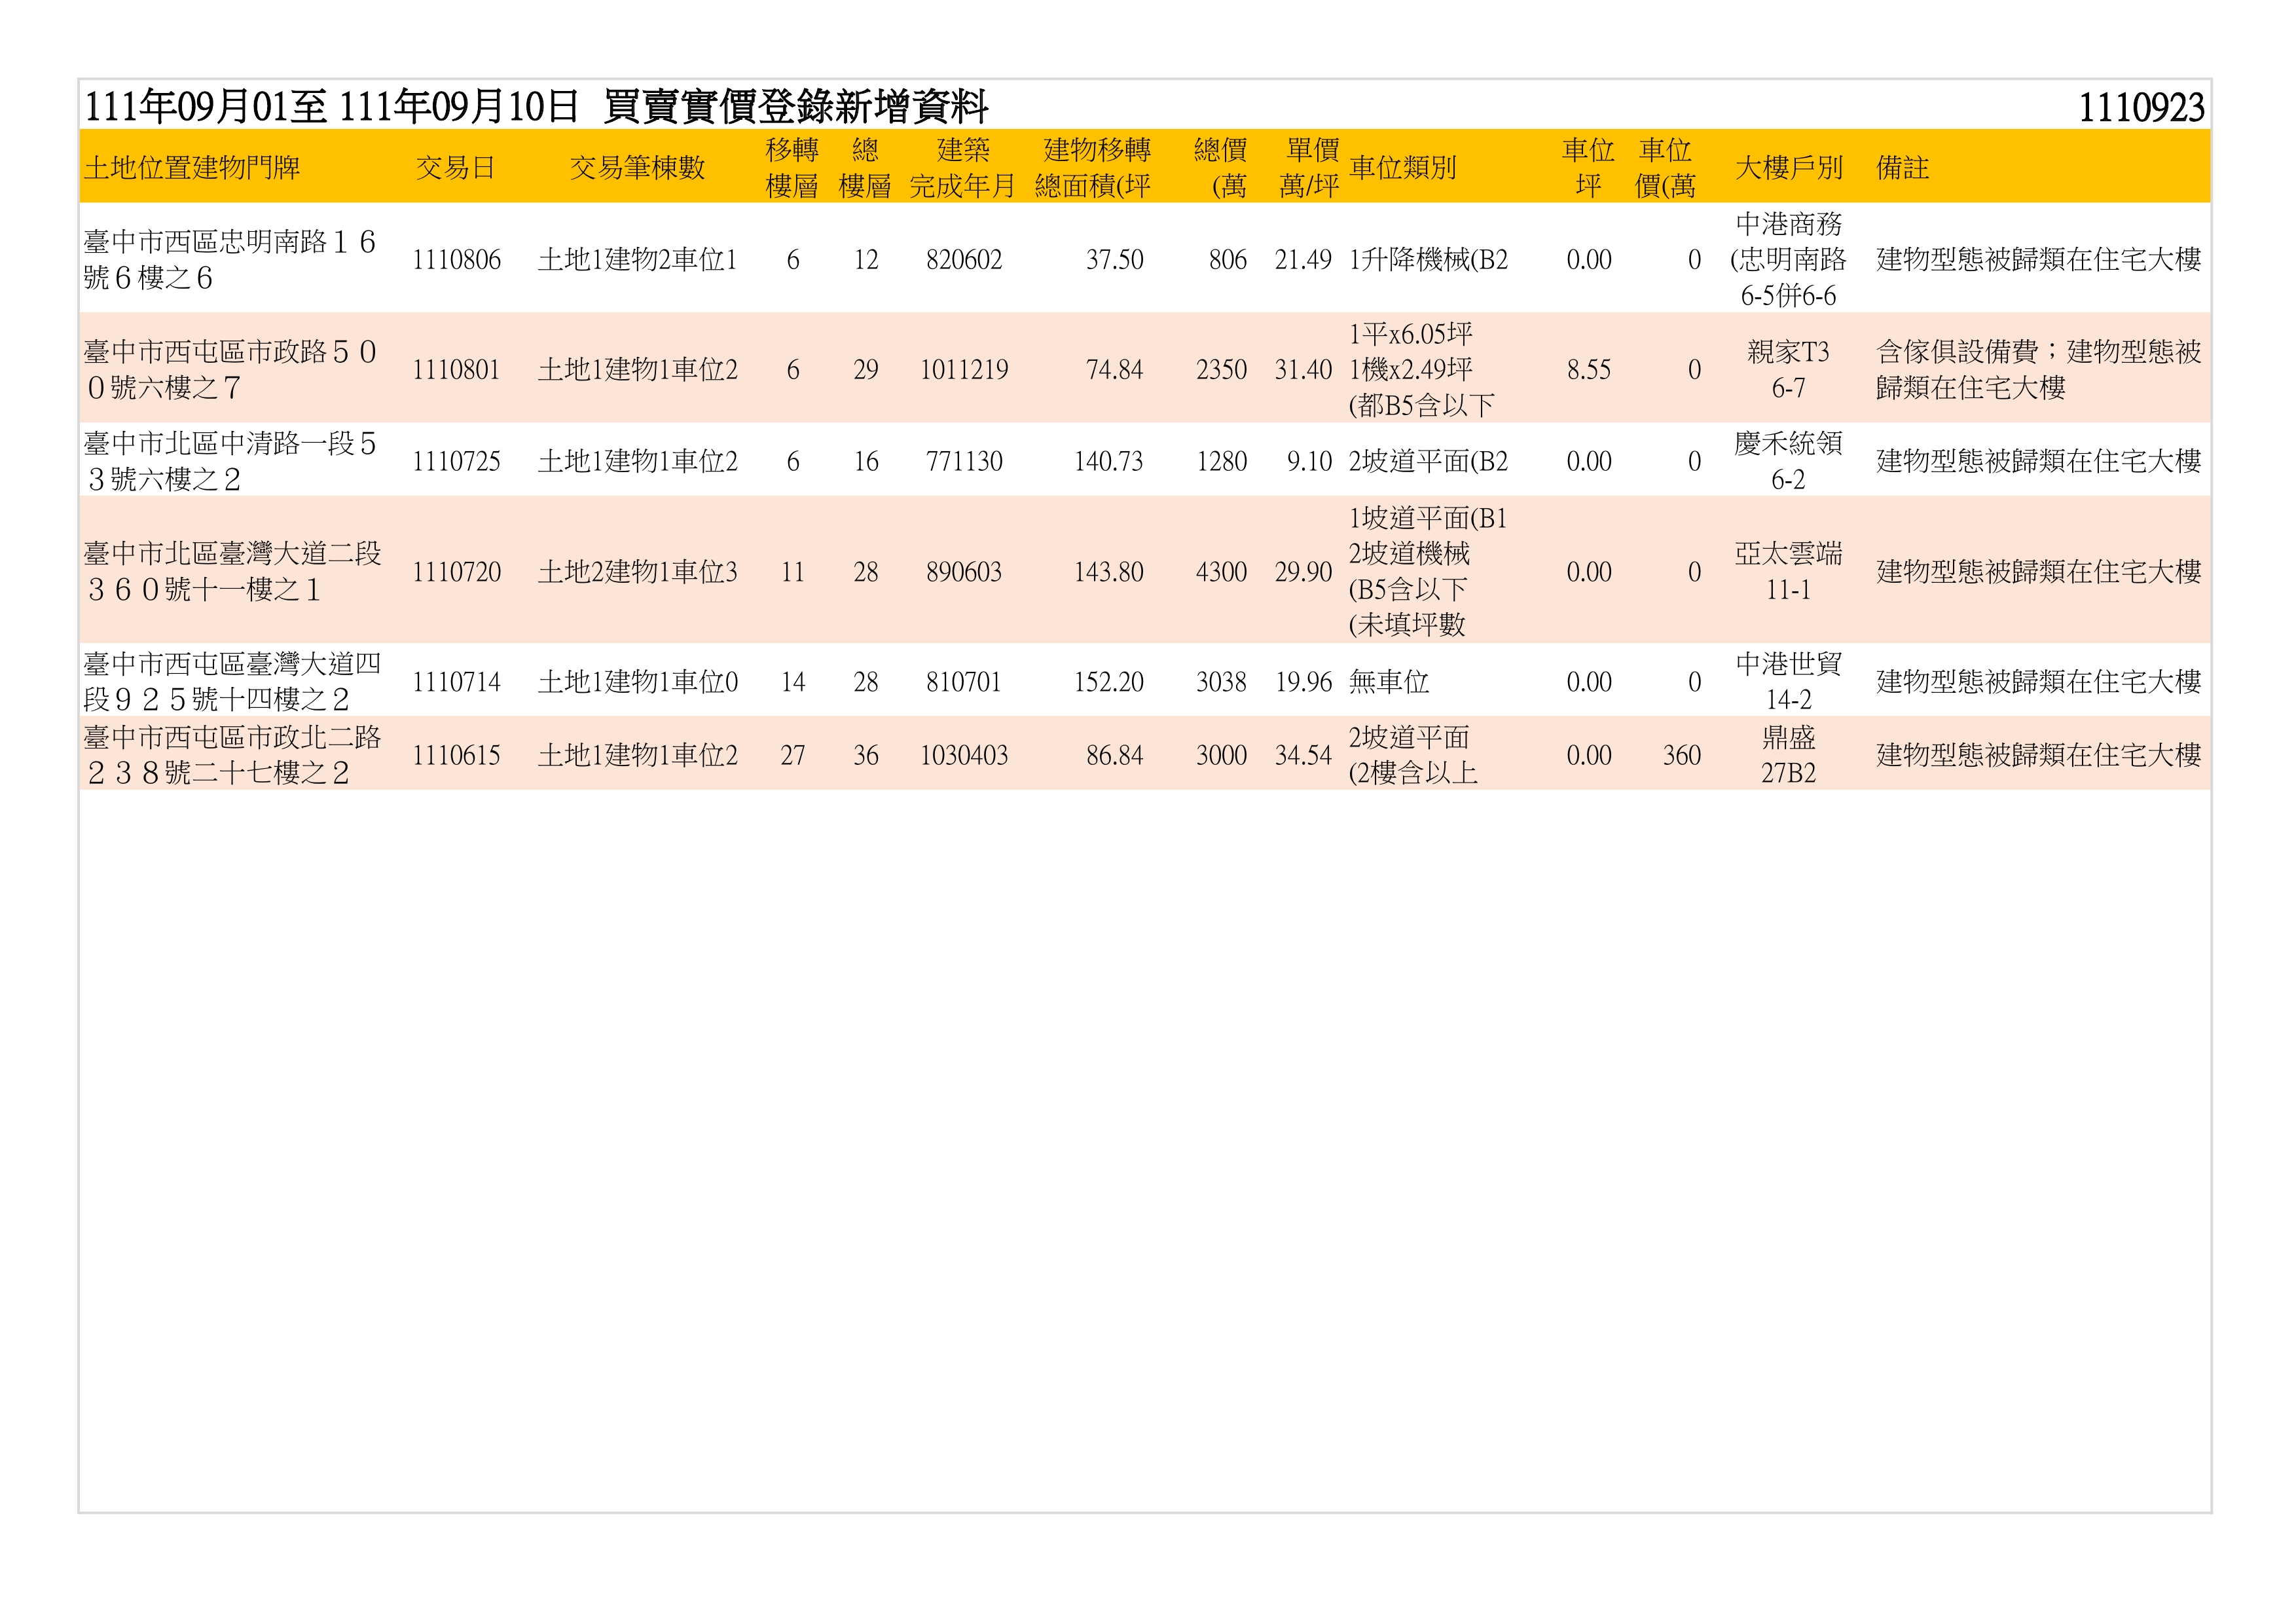Image resolution: width=2296 pixels, height=1624 pixels.
Task: Click transaction date 1110720
Action: [x=456, y=572]
